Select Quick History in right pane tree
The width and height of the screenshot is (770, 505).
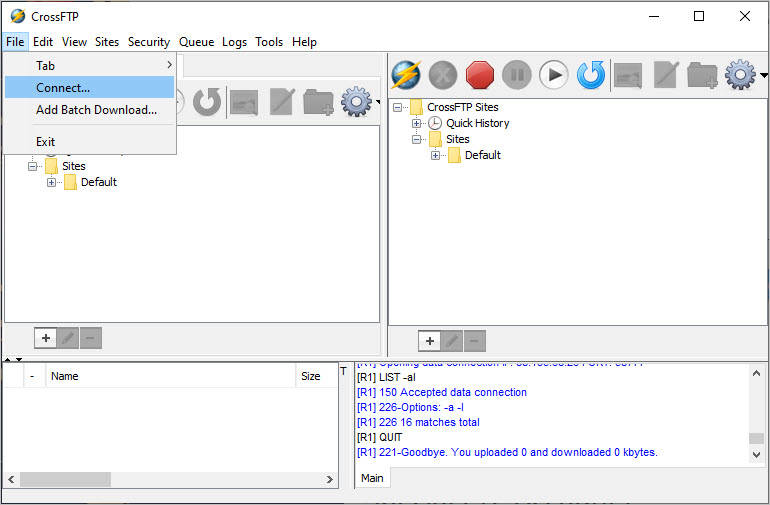coord(477,123)
